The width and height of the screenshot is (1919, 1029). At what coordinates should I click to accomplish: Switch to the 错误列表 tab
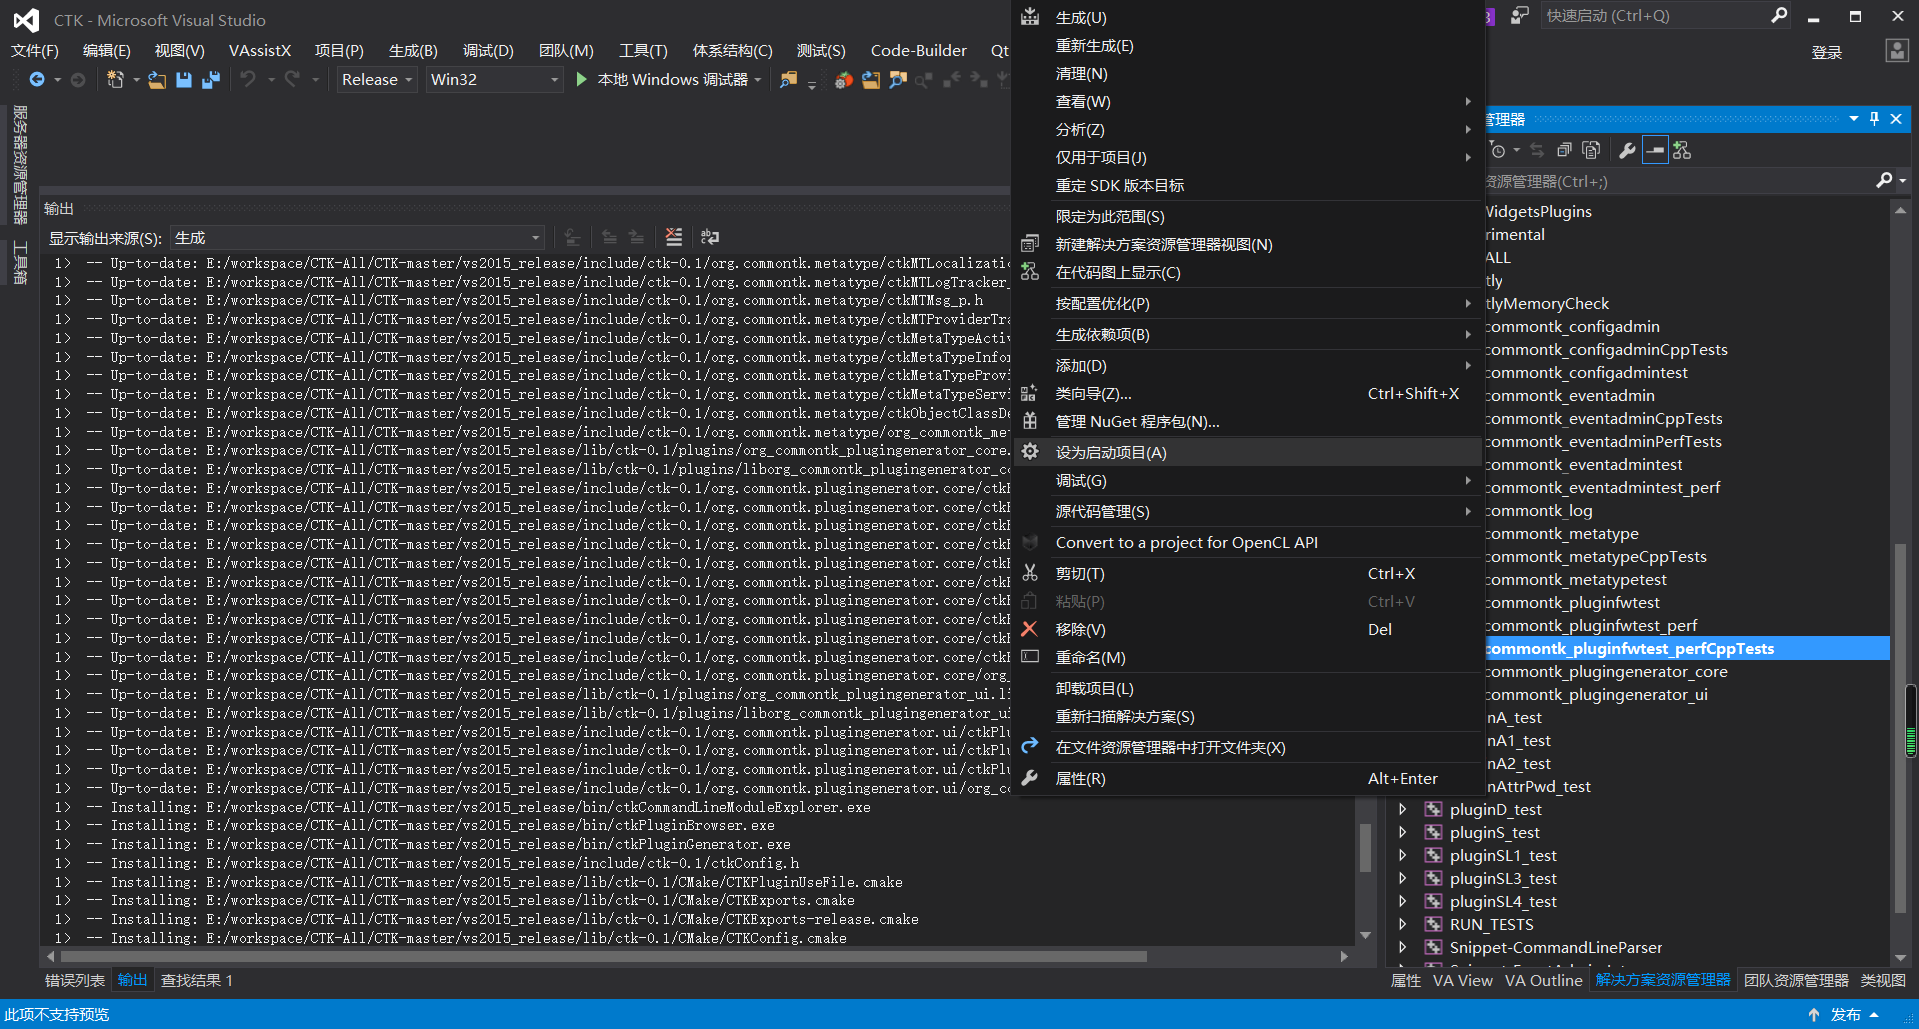[75, 980]
